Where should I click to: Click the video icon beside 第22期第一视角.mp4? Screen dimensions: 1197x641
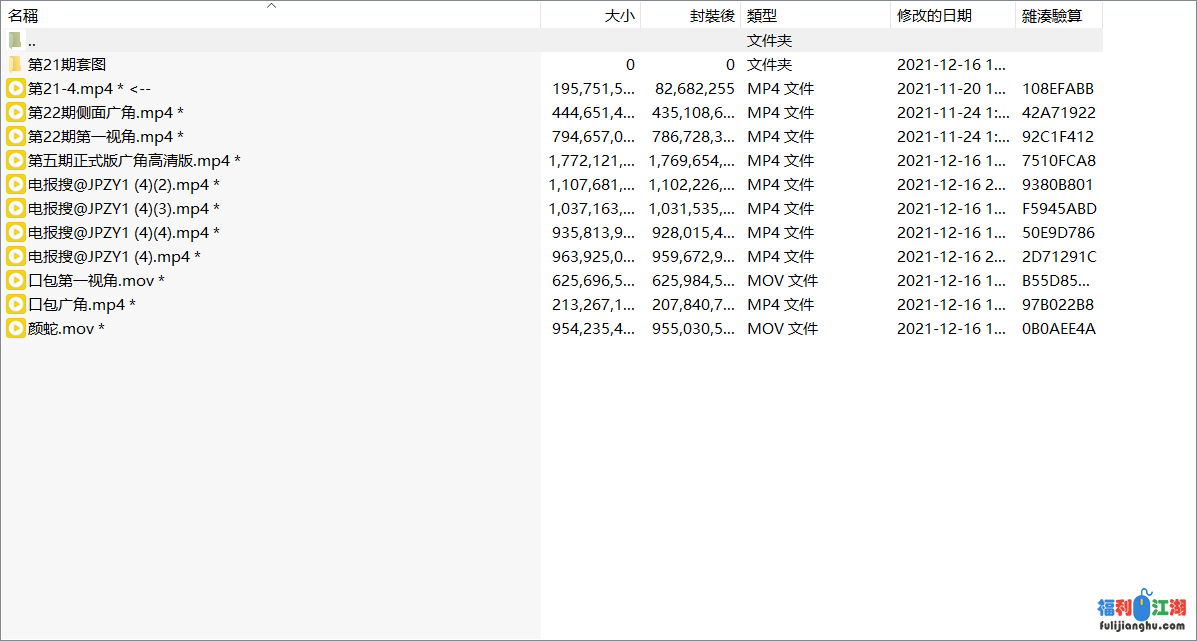(x=15, y=136)
